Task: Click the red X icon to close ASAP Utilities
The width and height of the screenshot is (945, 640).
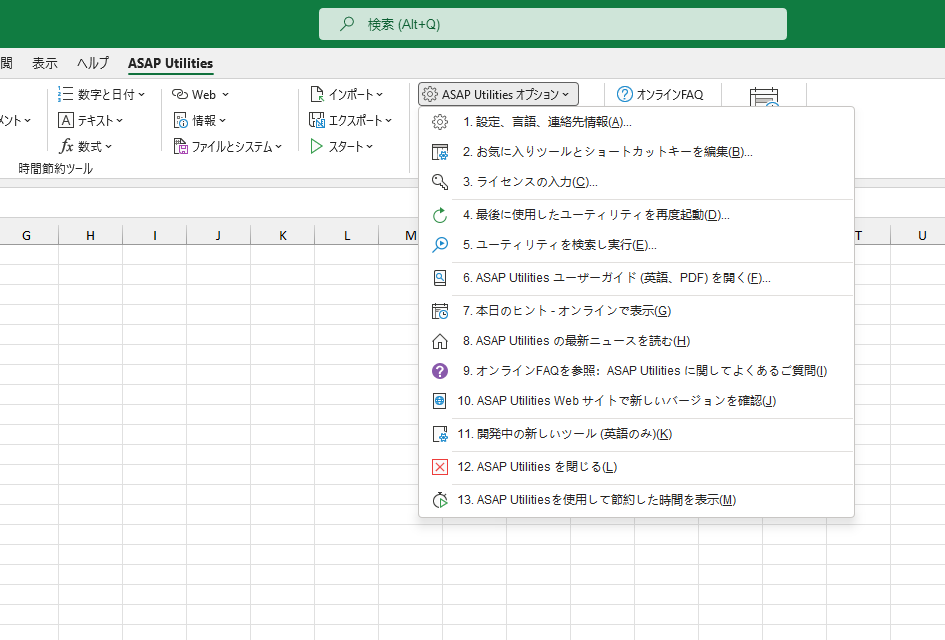Action: pyautogui.click(x=439, y=467)
